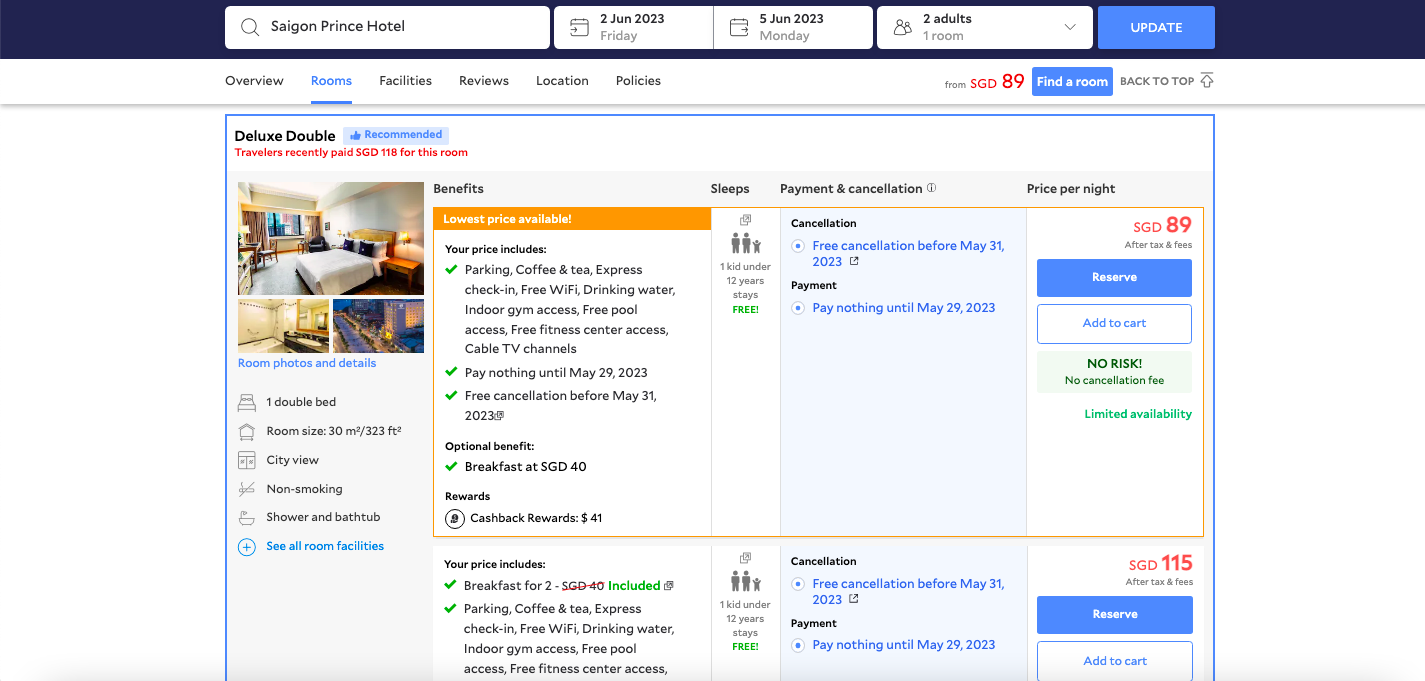Click the info icon beside Payment & cancellation
This screenshot has width=1425, height=681.
(x=931, y=188)
